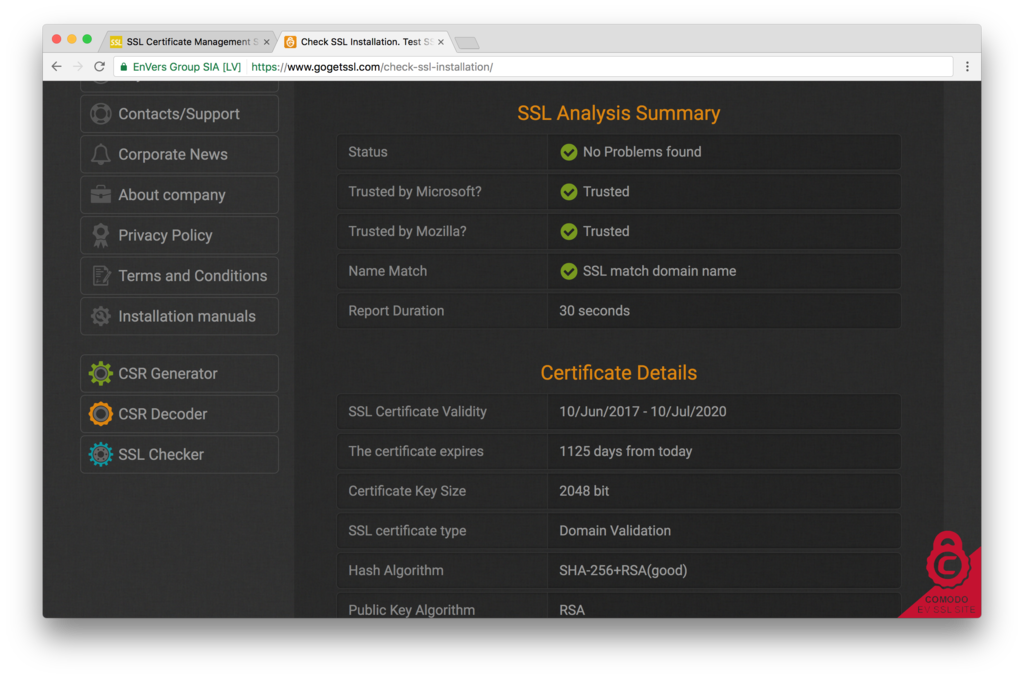This screenshot has width=1024, height=679.
Task: Go back with the browser back arrow
Action: click(57, 67)
